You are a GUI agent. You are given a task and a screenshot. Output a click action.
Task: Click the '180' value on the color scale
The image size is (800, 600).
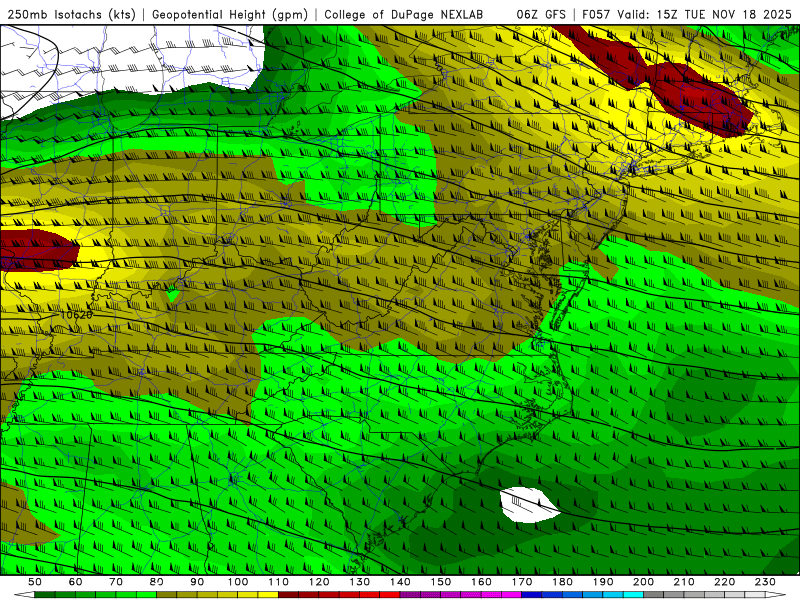click(x=562, y=582)
